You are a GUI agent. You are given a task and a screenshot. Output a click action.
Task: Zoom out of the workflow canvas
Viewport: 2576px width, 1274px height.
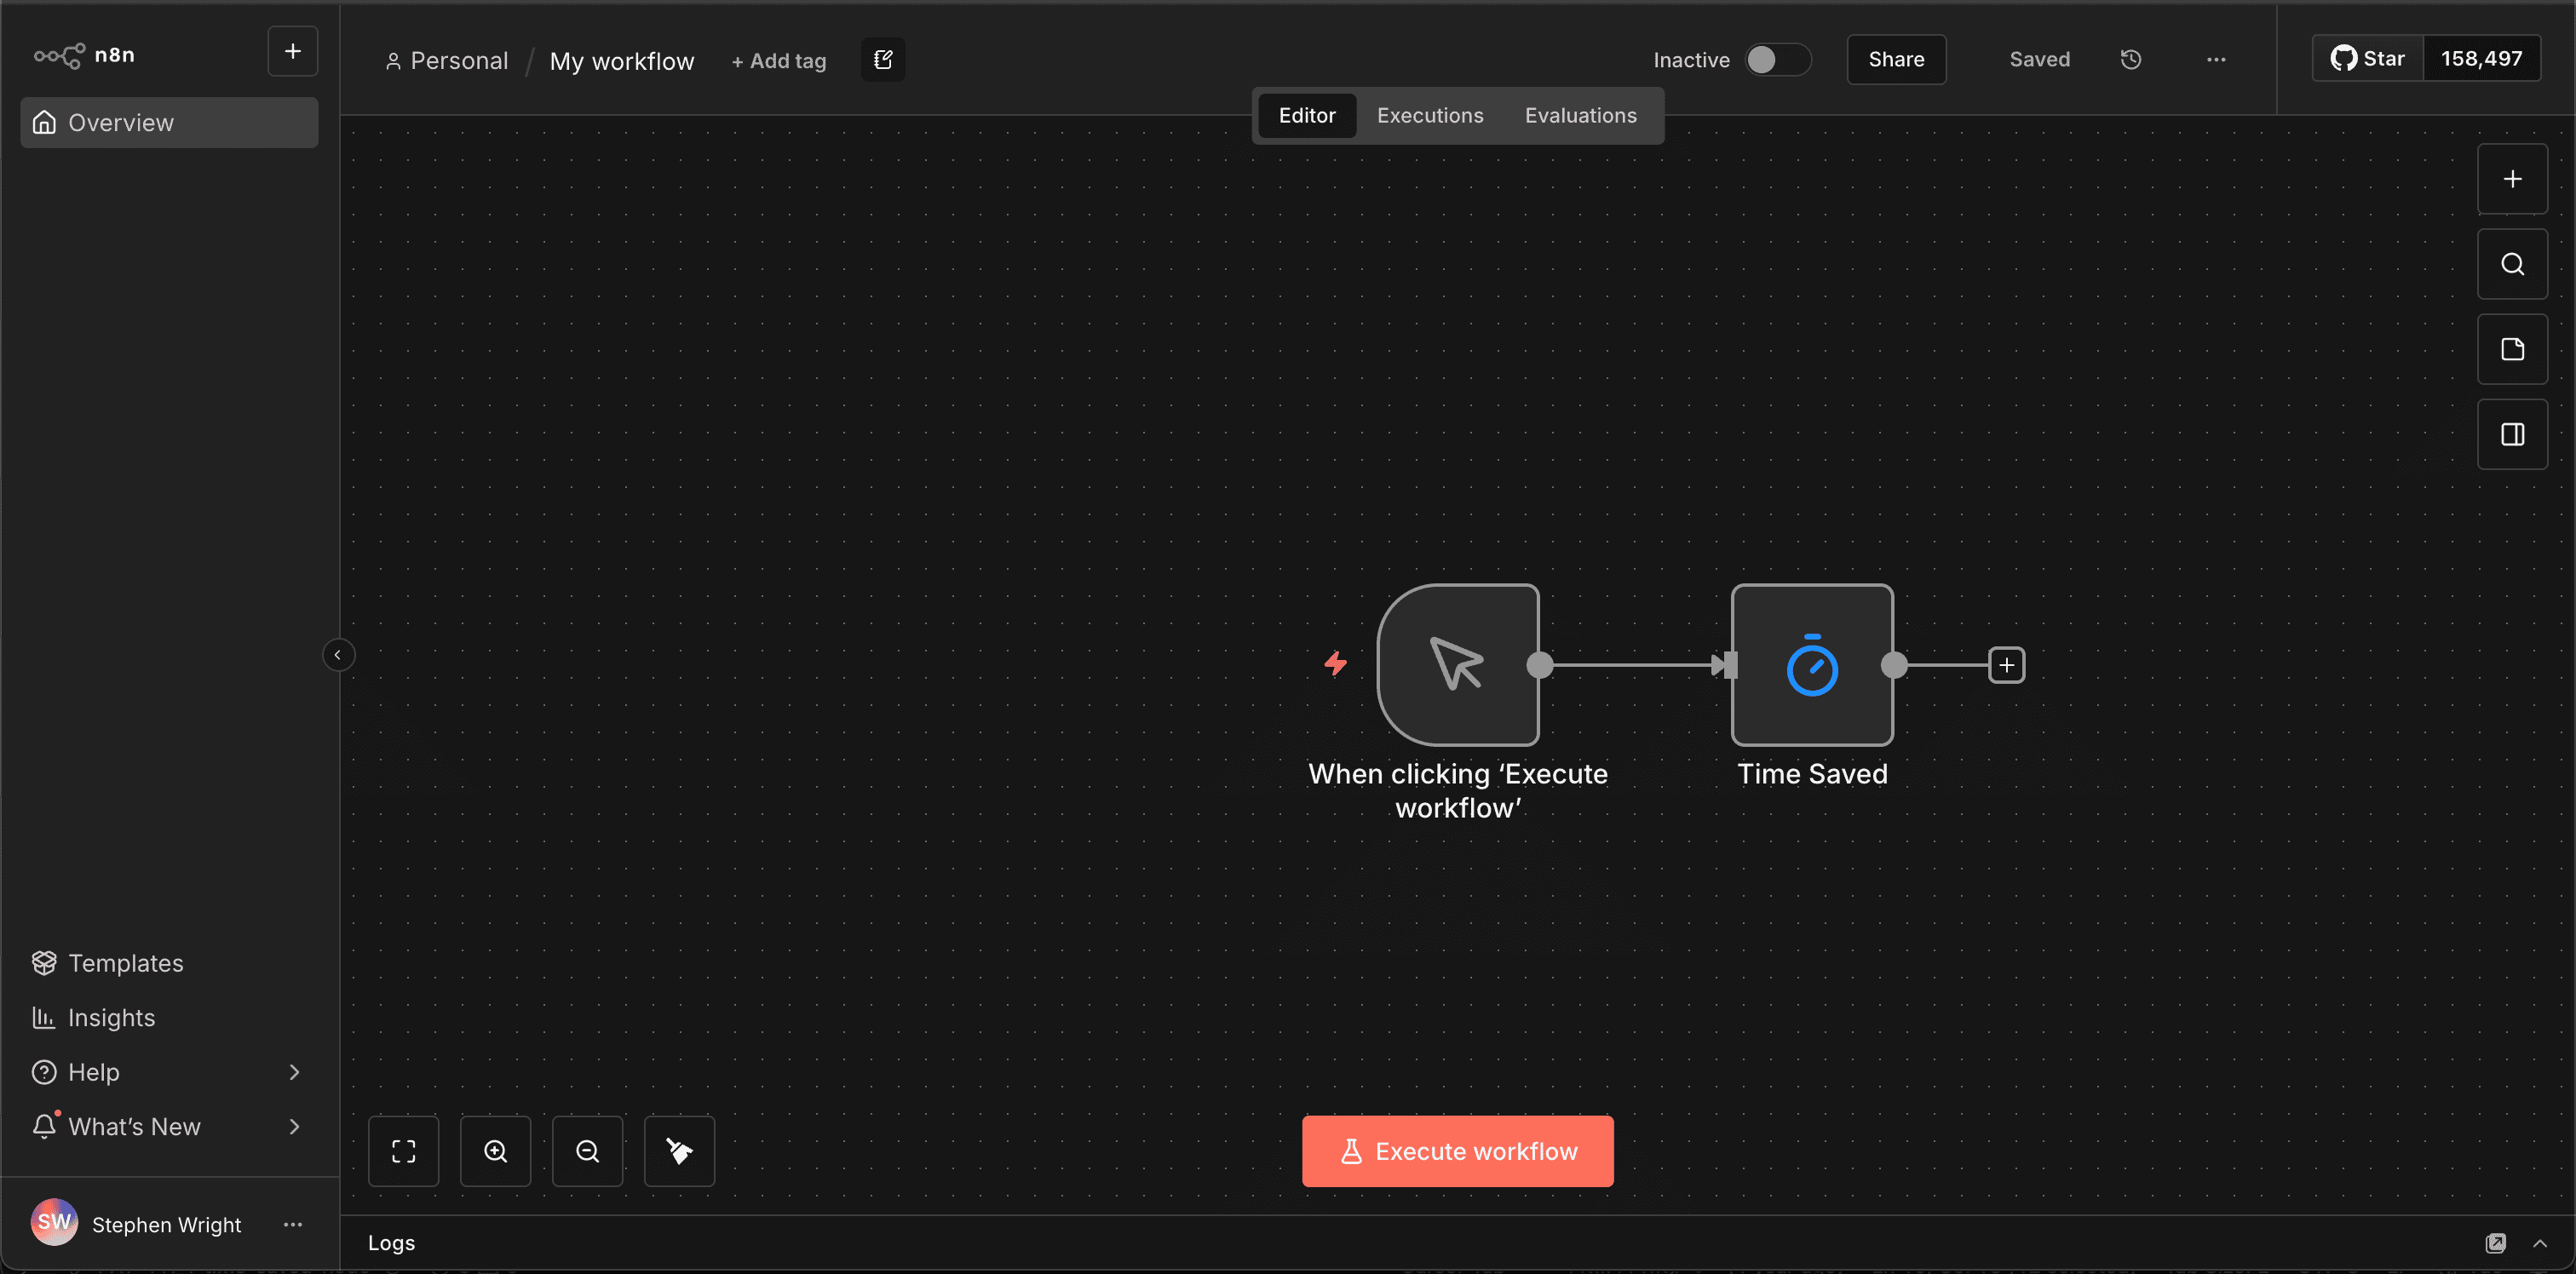tap(587, 1151)
